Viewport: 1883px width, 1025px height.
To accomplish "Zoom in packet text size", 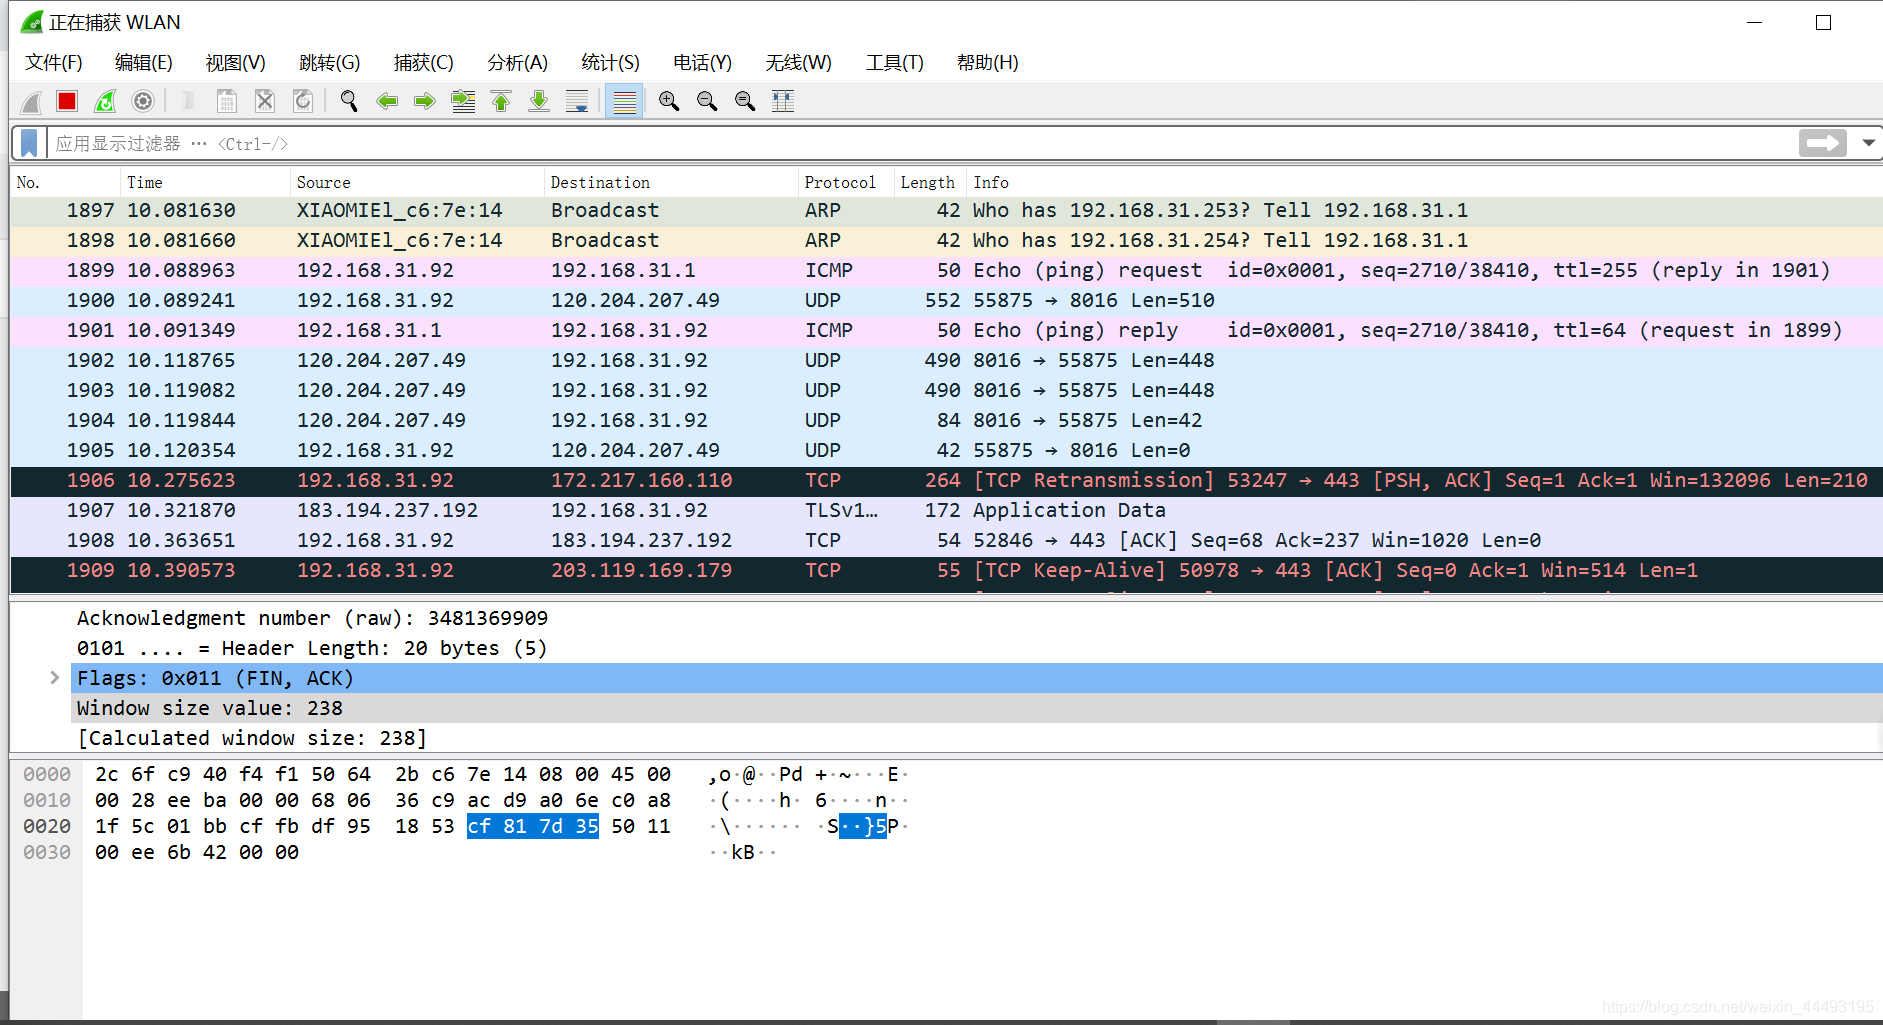I will click(x=669, y=101).
